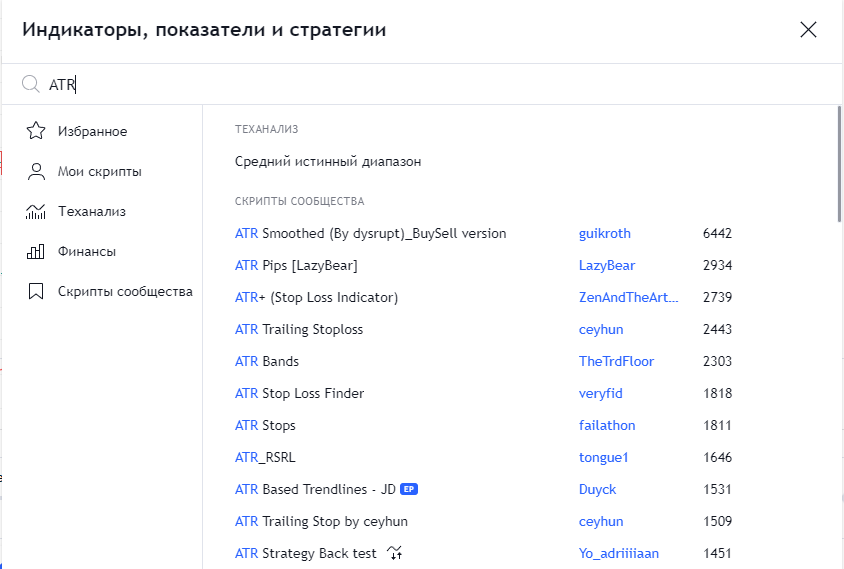Open Скрипты сообщества category
The height and width of the screenshot is (569, 844).
tap(124, 291)
